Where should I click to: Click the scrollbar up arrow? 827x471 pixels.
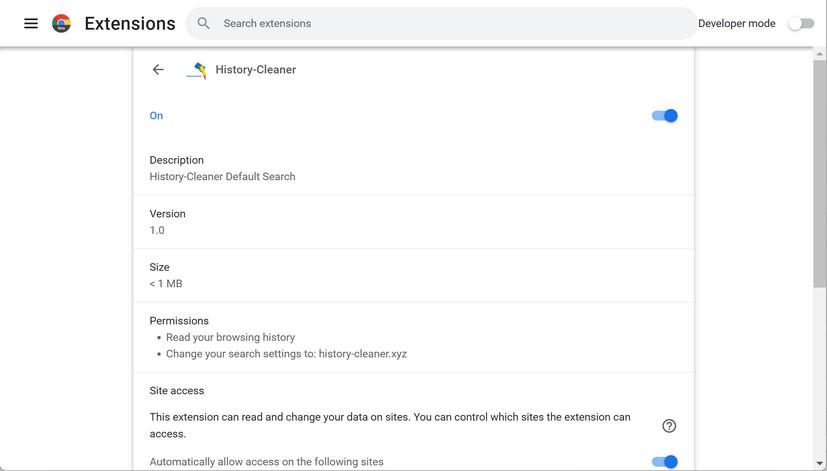click(820, 55)
